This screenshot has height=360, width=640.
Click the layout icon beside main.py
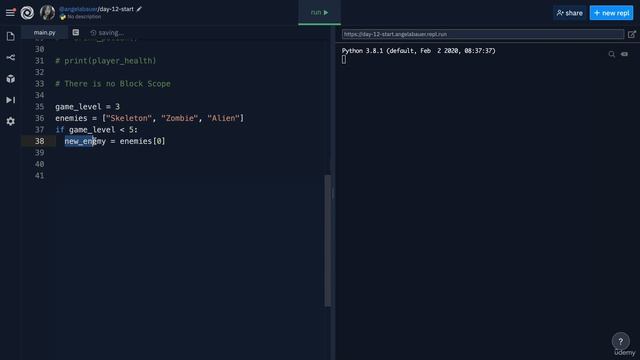(x=76, y=32)
